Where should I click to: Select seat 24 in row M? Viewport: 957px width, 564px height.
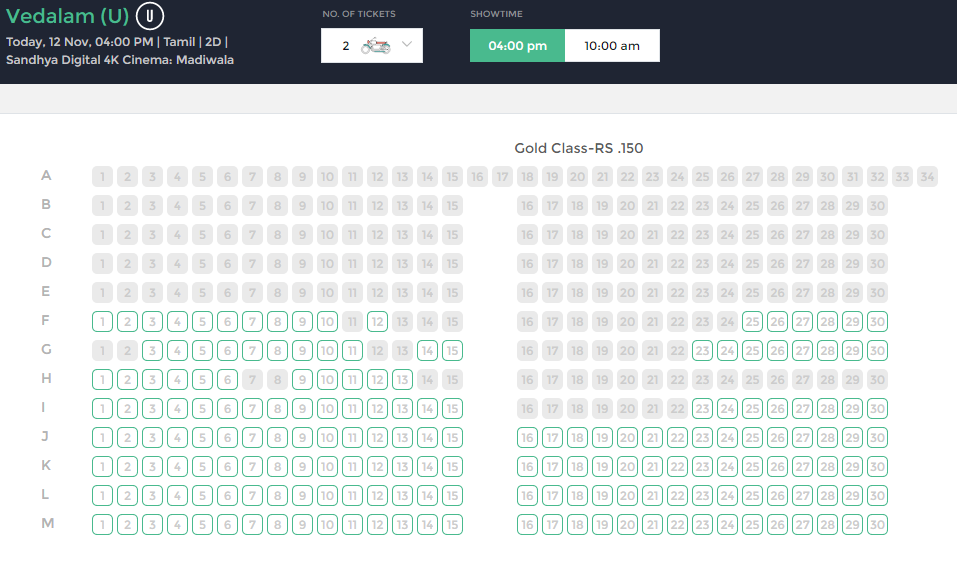[x=728, y=525]
